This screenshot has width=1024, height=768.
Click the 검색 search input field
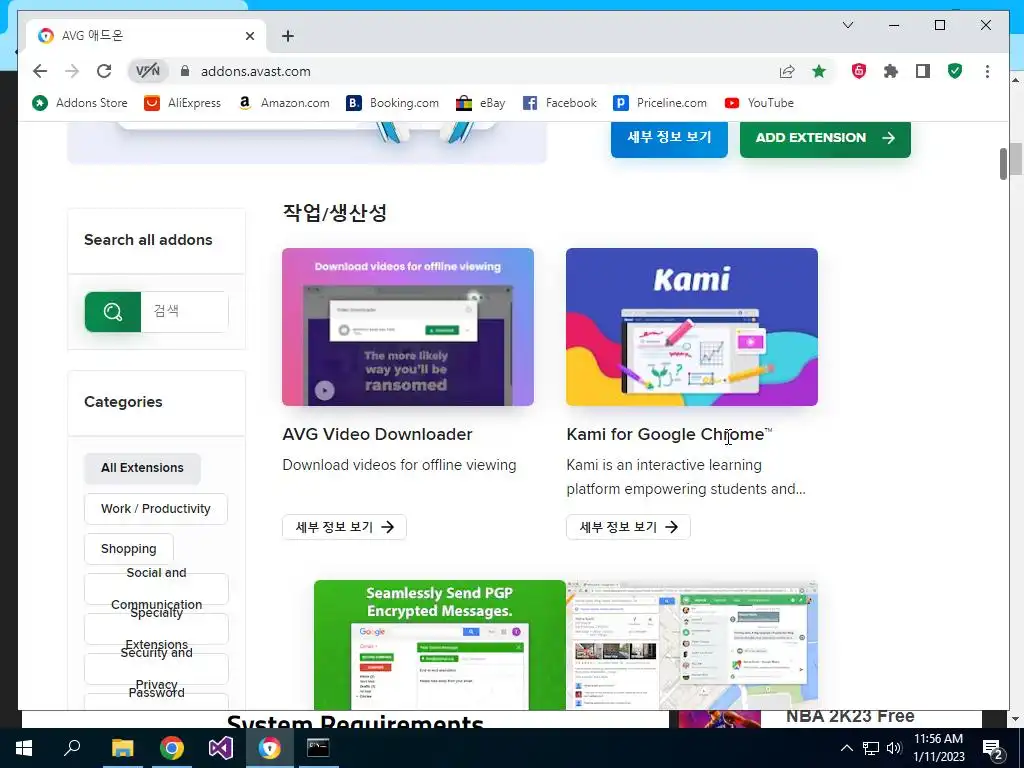point(184,312)
